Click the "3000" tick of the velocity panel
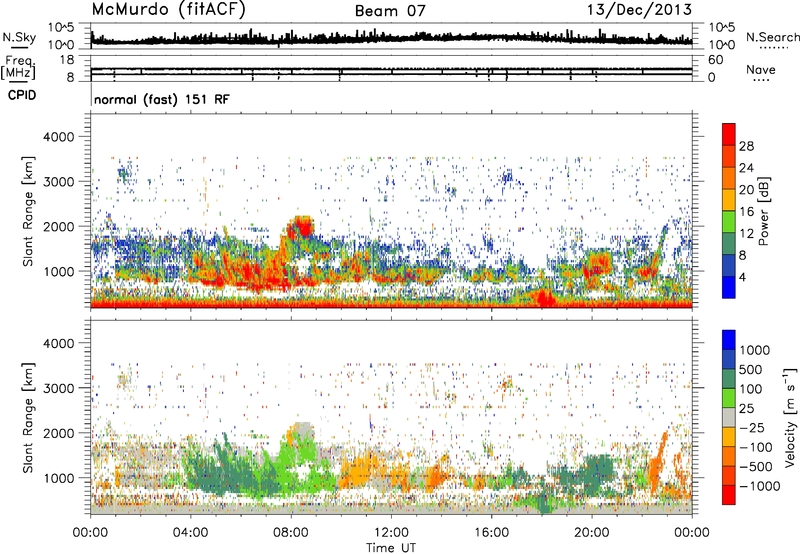800x554 pixels. [58, 388]
